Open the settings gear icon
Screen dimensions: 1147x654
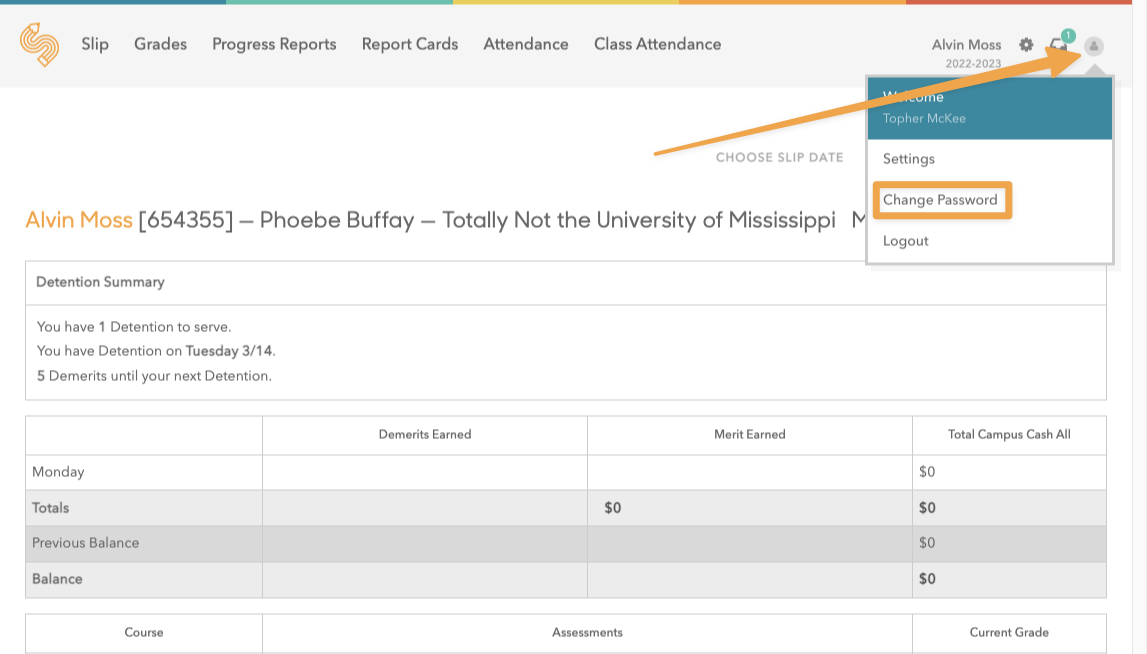[1026, 45]
